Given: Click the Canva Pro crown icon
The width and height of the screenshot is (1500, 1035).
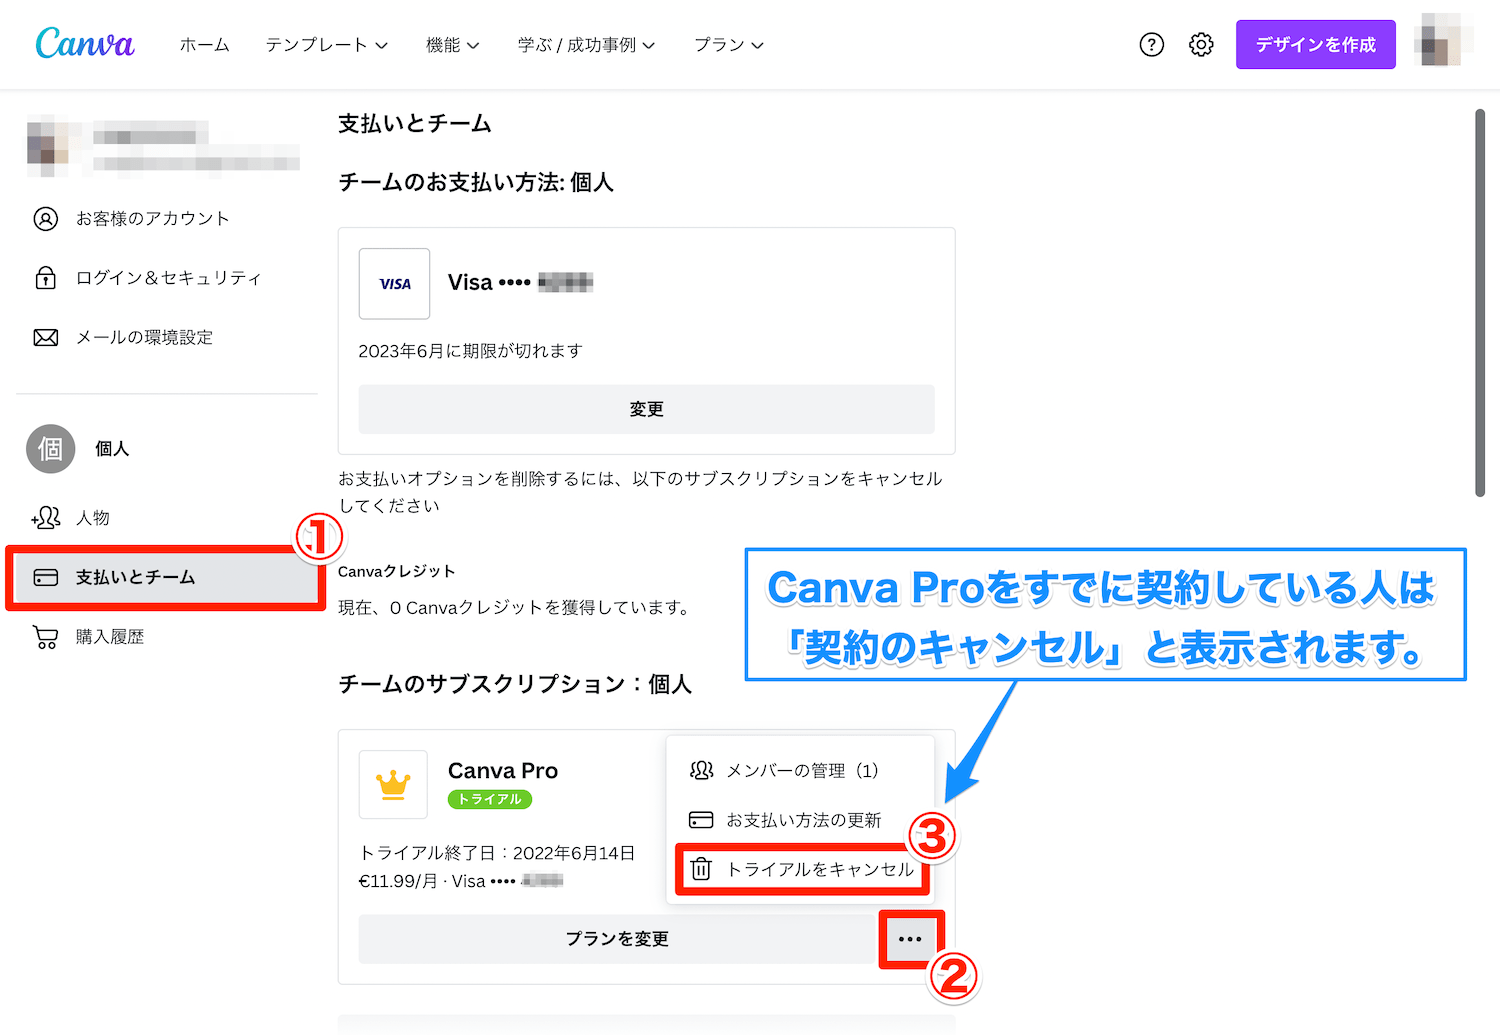Looking at the screenshot, I should 393,785.
